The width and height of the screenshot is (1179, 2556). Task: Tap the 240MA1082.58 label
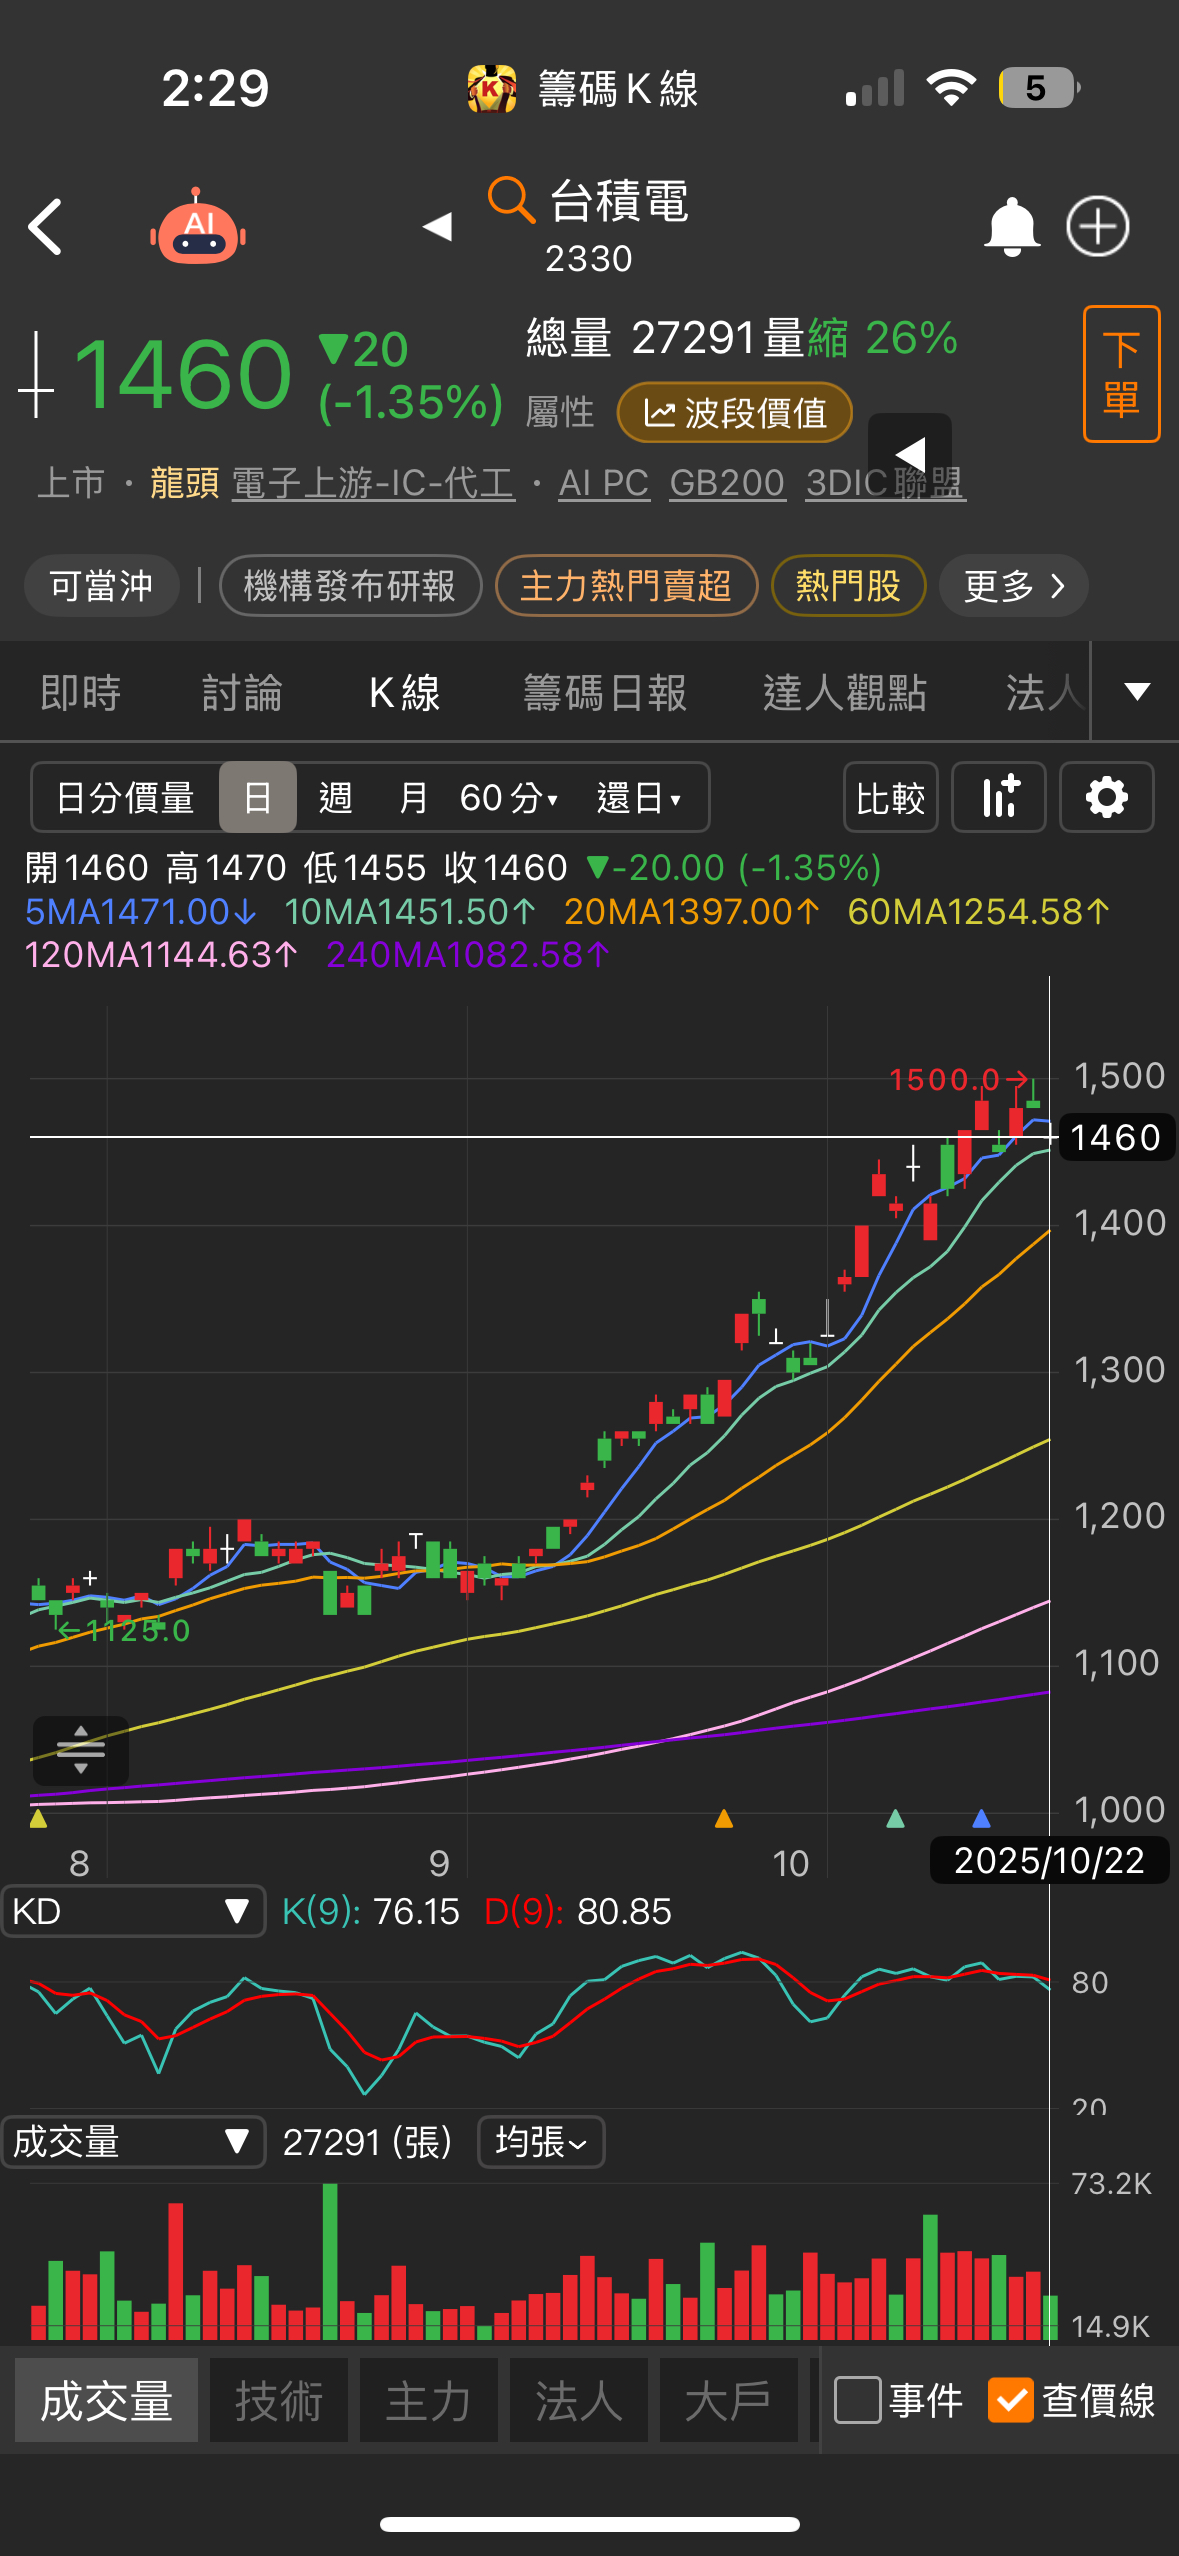coord(468,954)
